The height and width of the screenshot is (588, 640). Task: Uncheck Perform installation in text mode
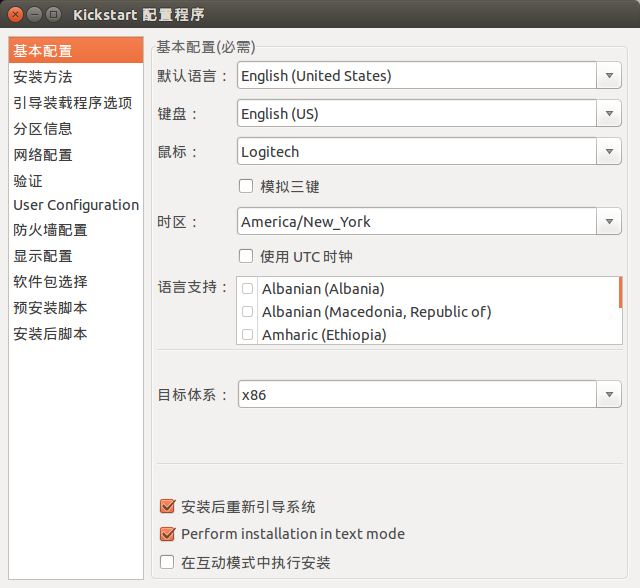coord(167,534)
